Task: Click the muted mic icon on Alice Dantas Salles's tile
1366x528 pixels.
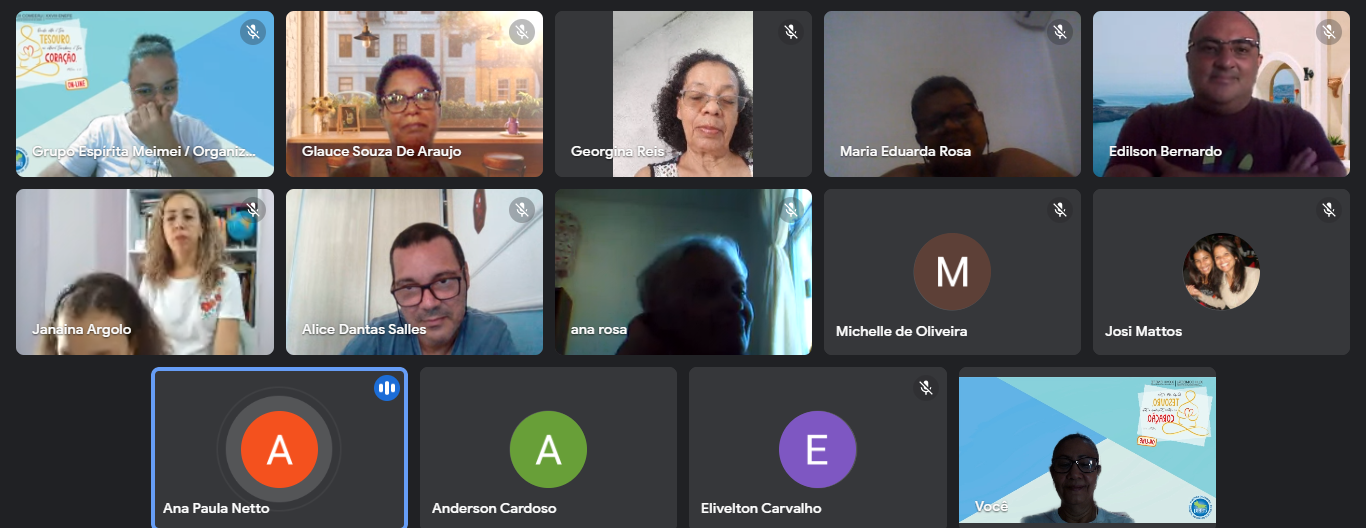Action: click(x=522, y=210)
